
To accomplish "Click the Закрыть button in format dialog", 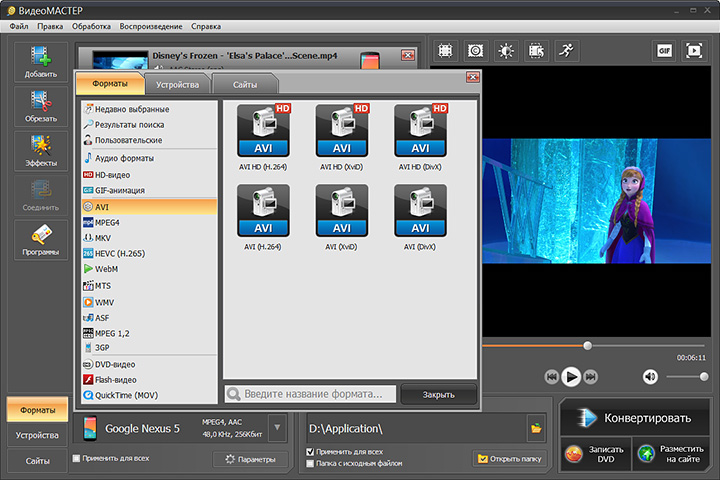I will [438, 395].
